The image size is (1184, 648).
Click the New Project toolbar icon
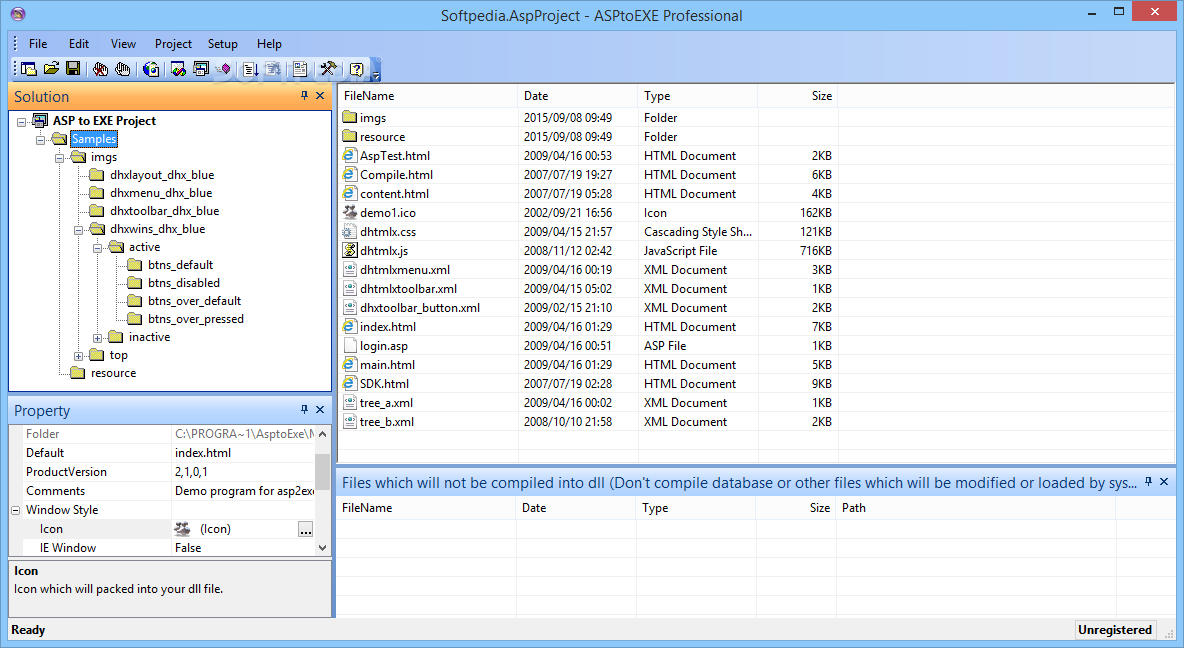29,69
